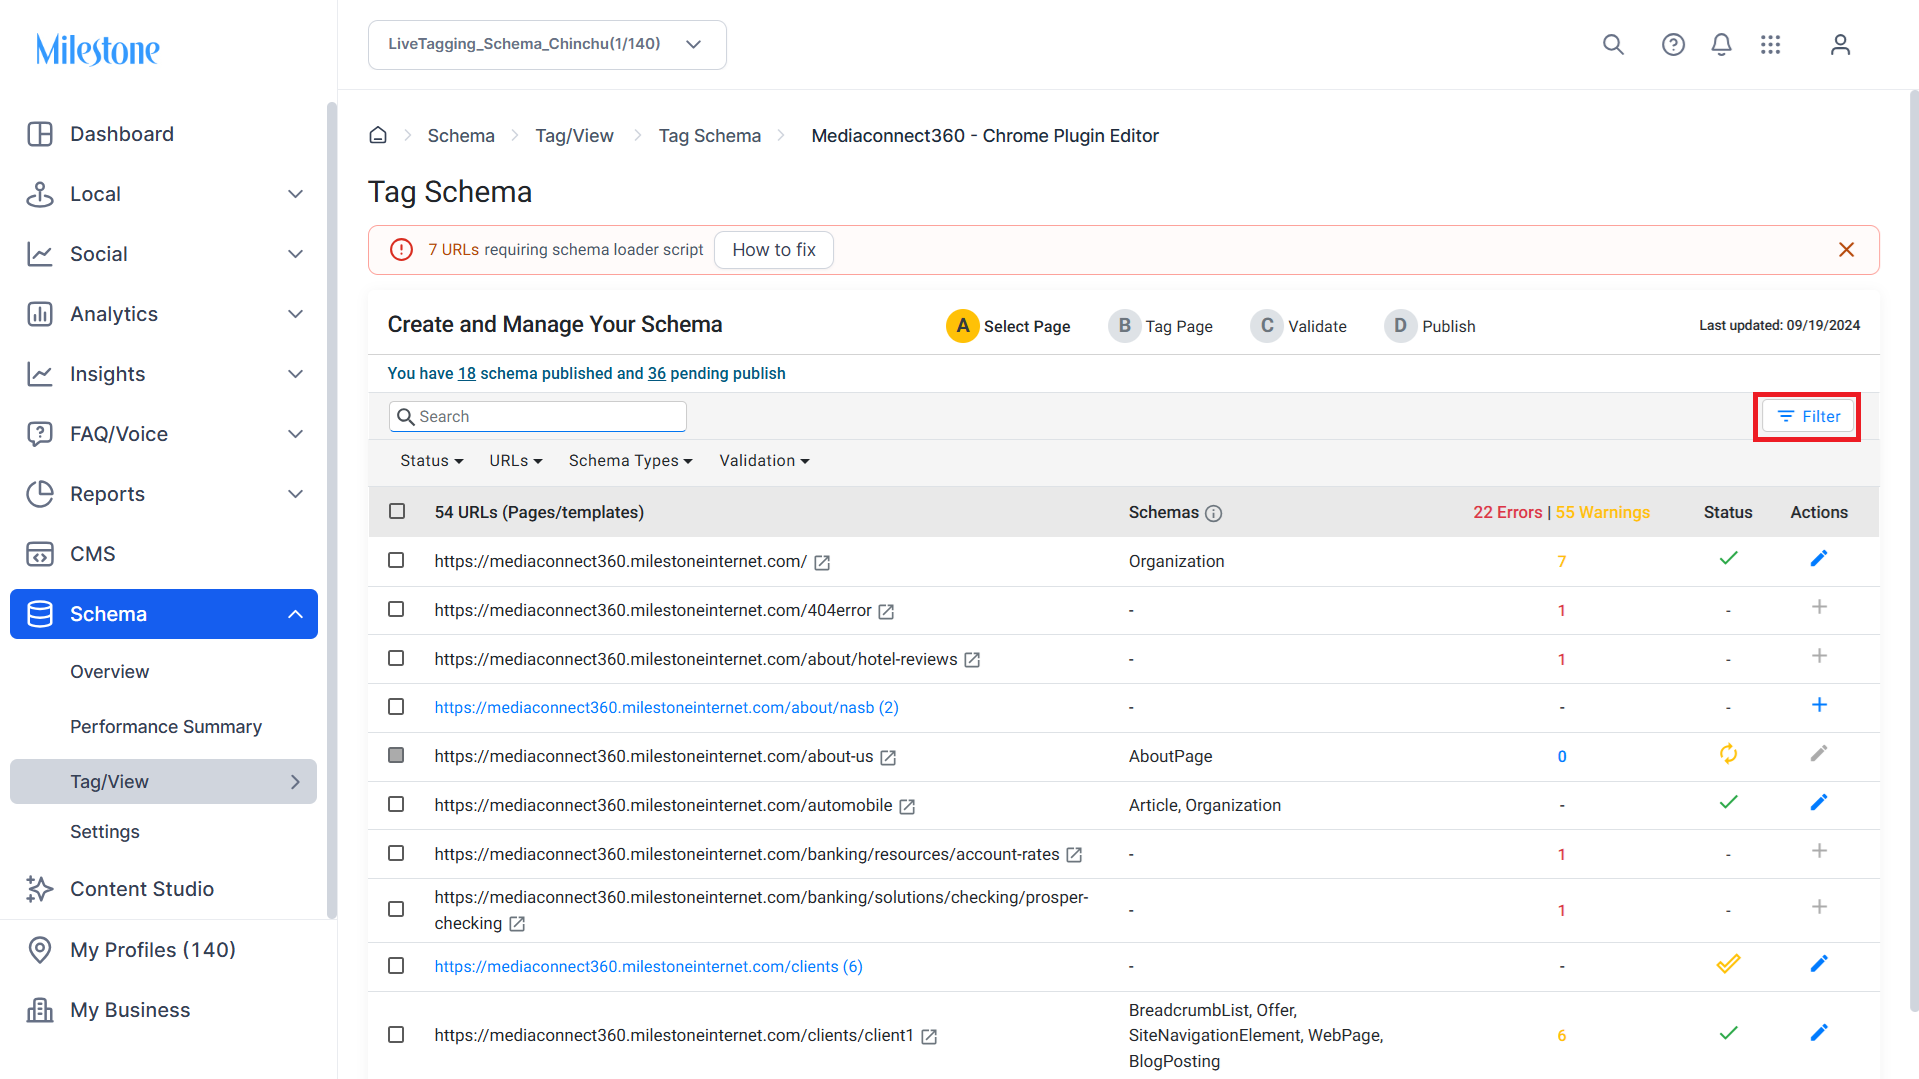Toggle the select-all URLs header checkbox
The height and width of the screenshot is (1079, 1919).
click(x=397, y=512)
